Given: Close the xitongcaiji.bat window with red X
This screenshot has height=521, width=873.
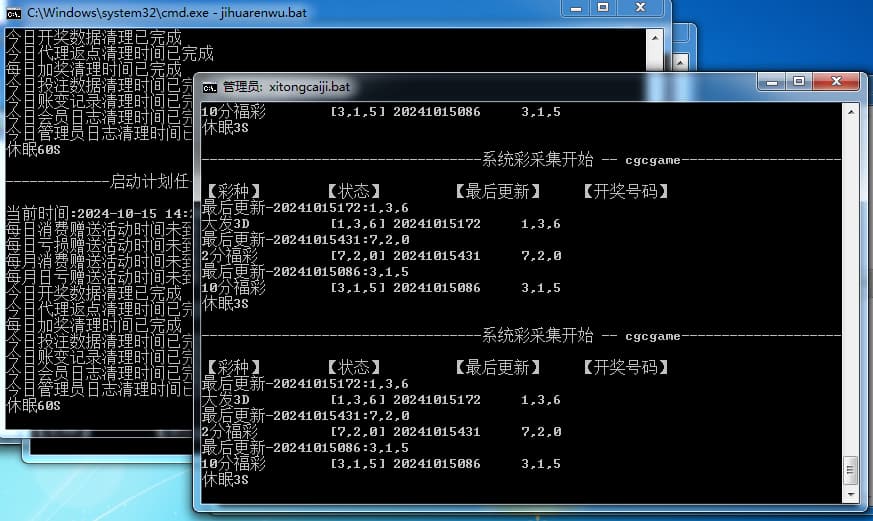Looking at the screenshot, I should pos(836,81).
